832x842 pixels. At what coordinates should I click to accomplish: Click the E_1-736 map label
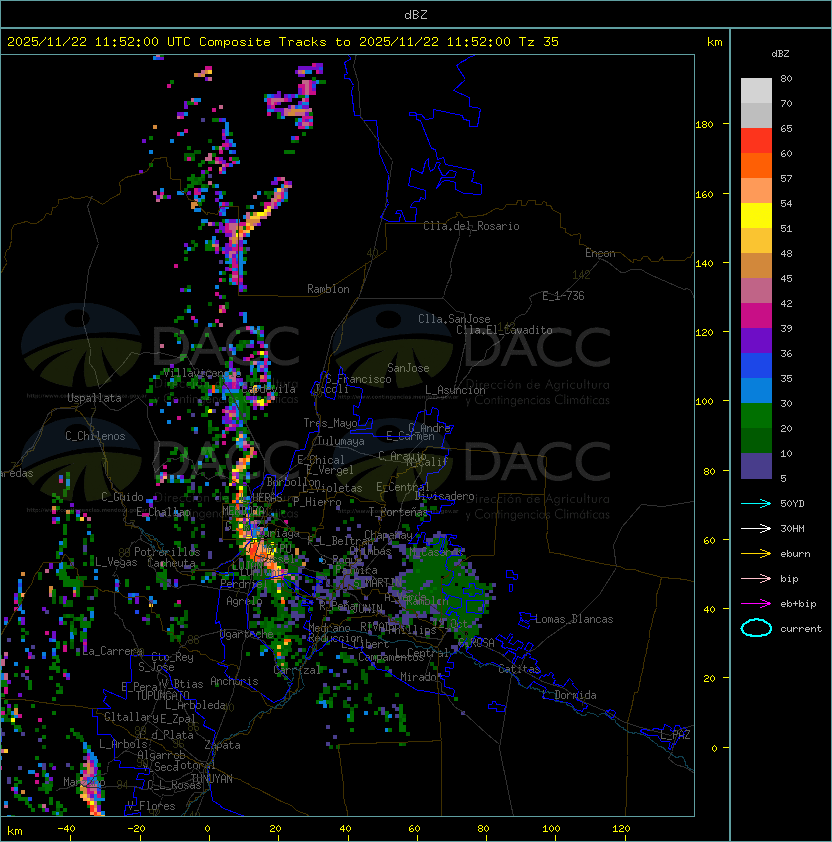(x=563, y=296)
